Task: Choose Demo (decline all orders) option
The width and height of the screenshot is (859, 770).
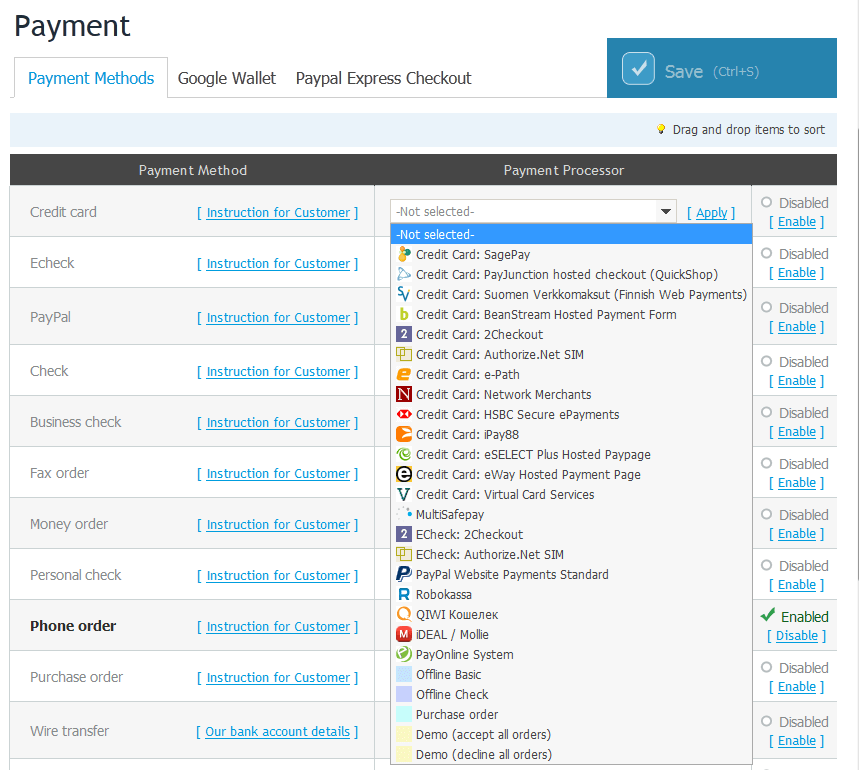Action: 571,754
